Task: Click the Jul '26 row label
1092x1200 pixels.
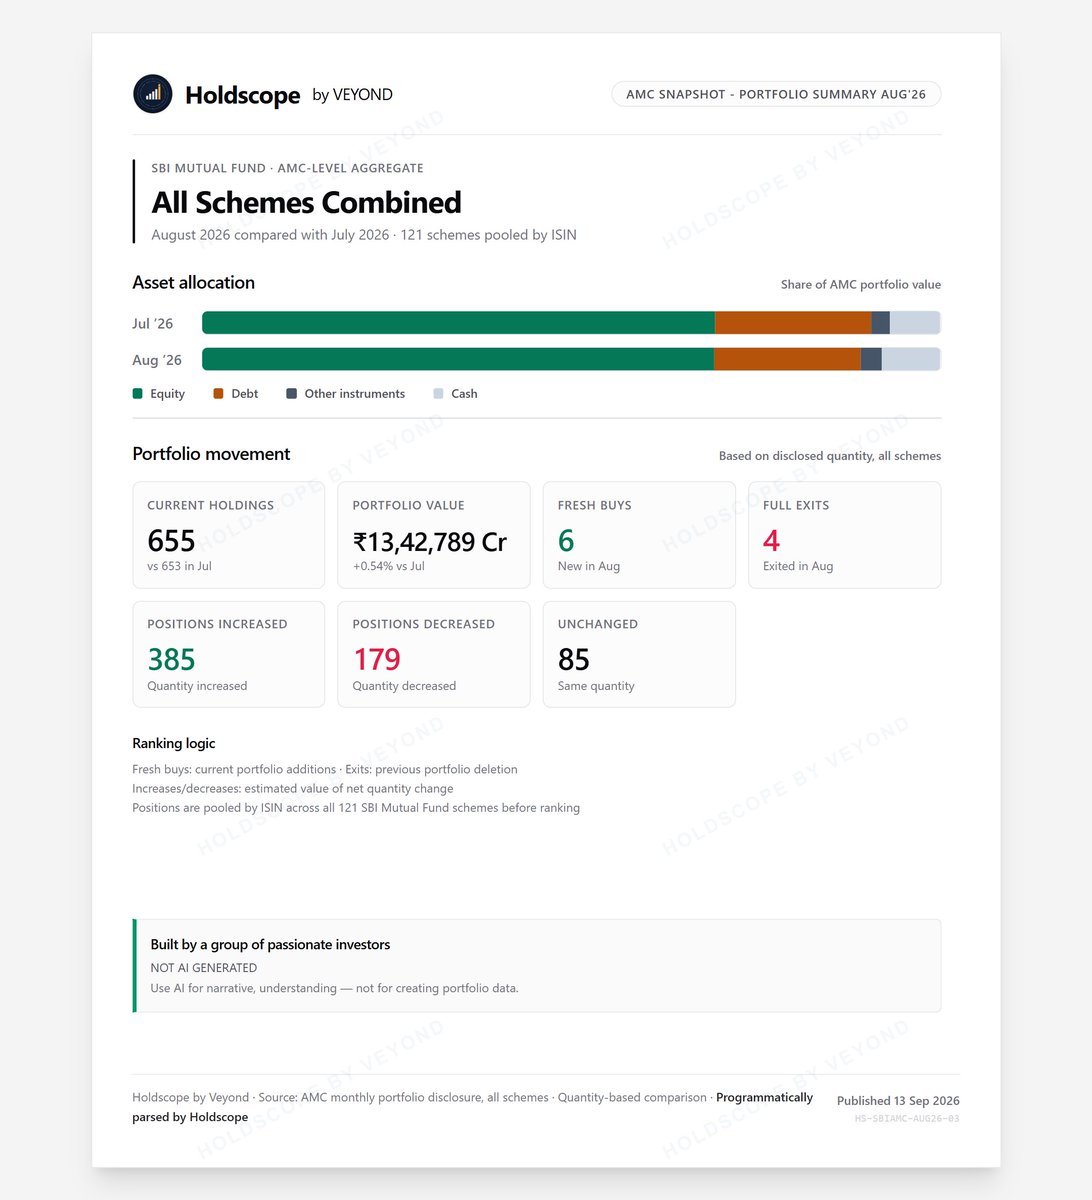Action: (153, 323)
